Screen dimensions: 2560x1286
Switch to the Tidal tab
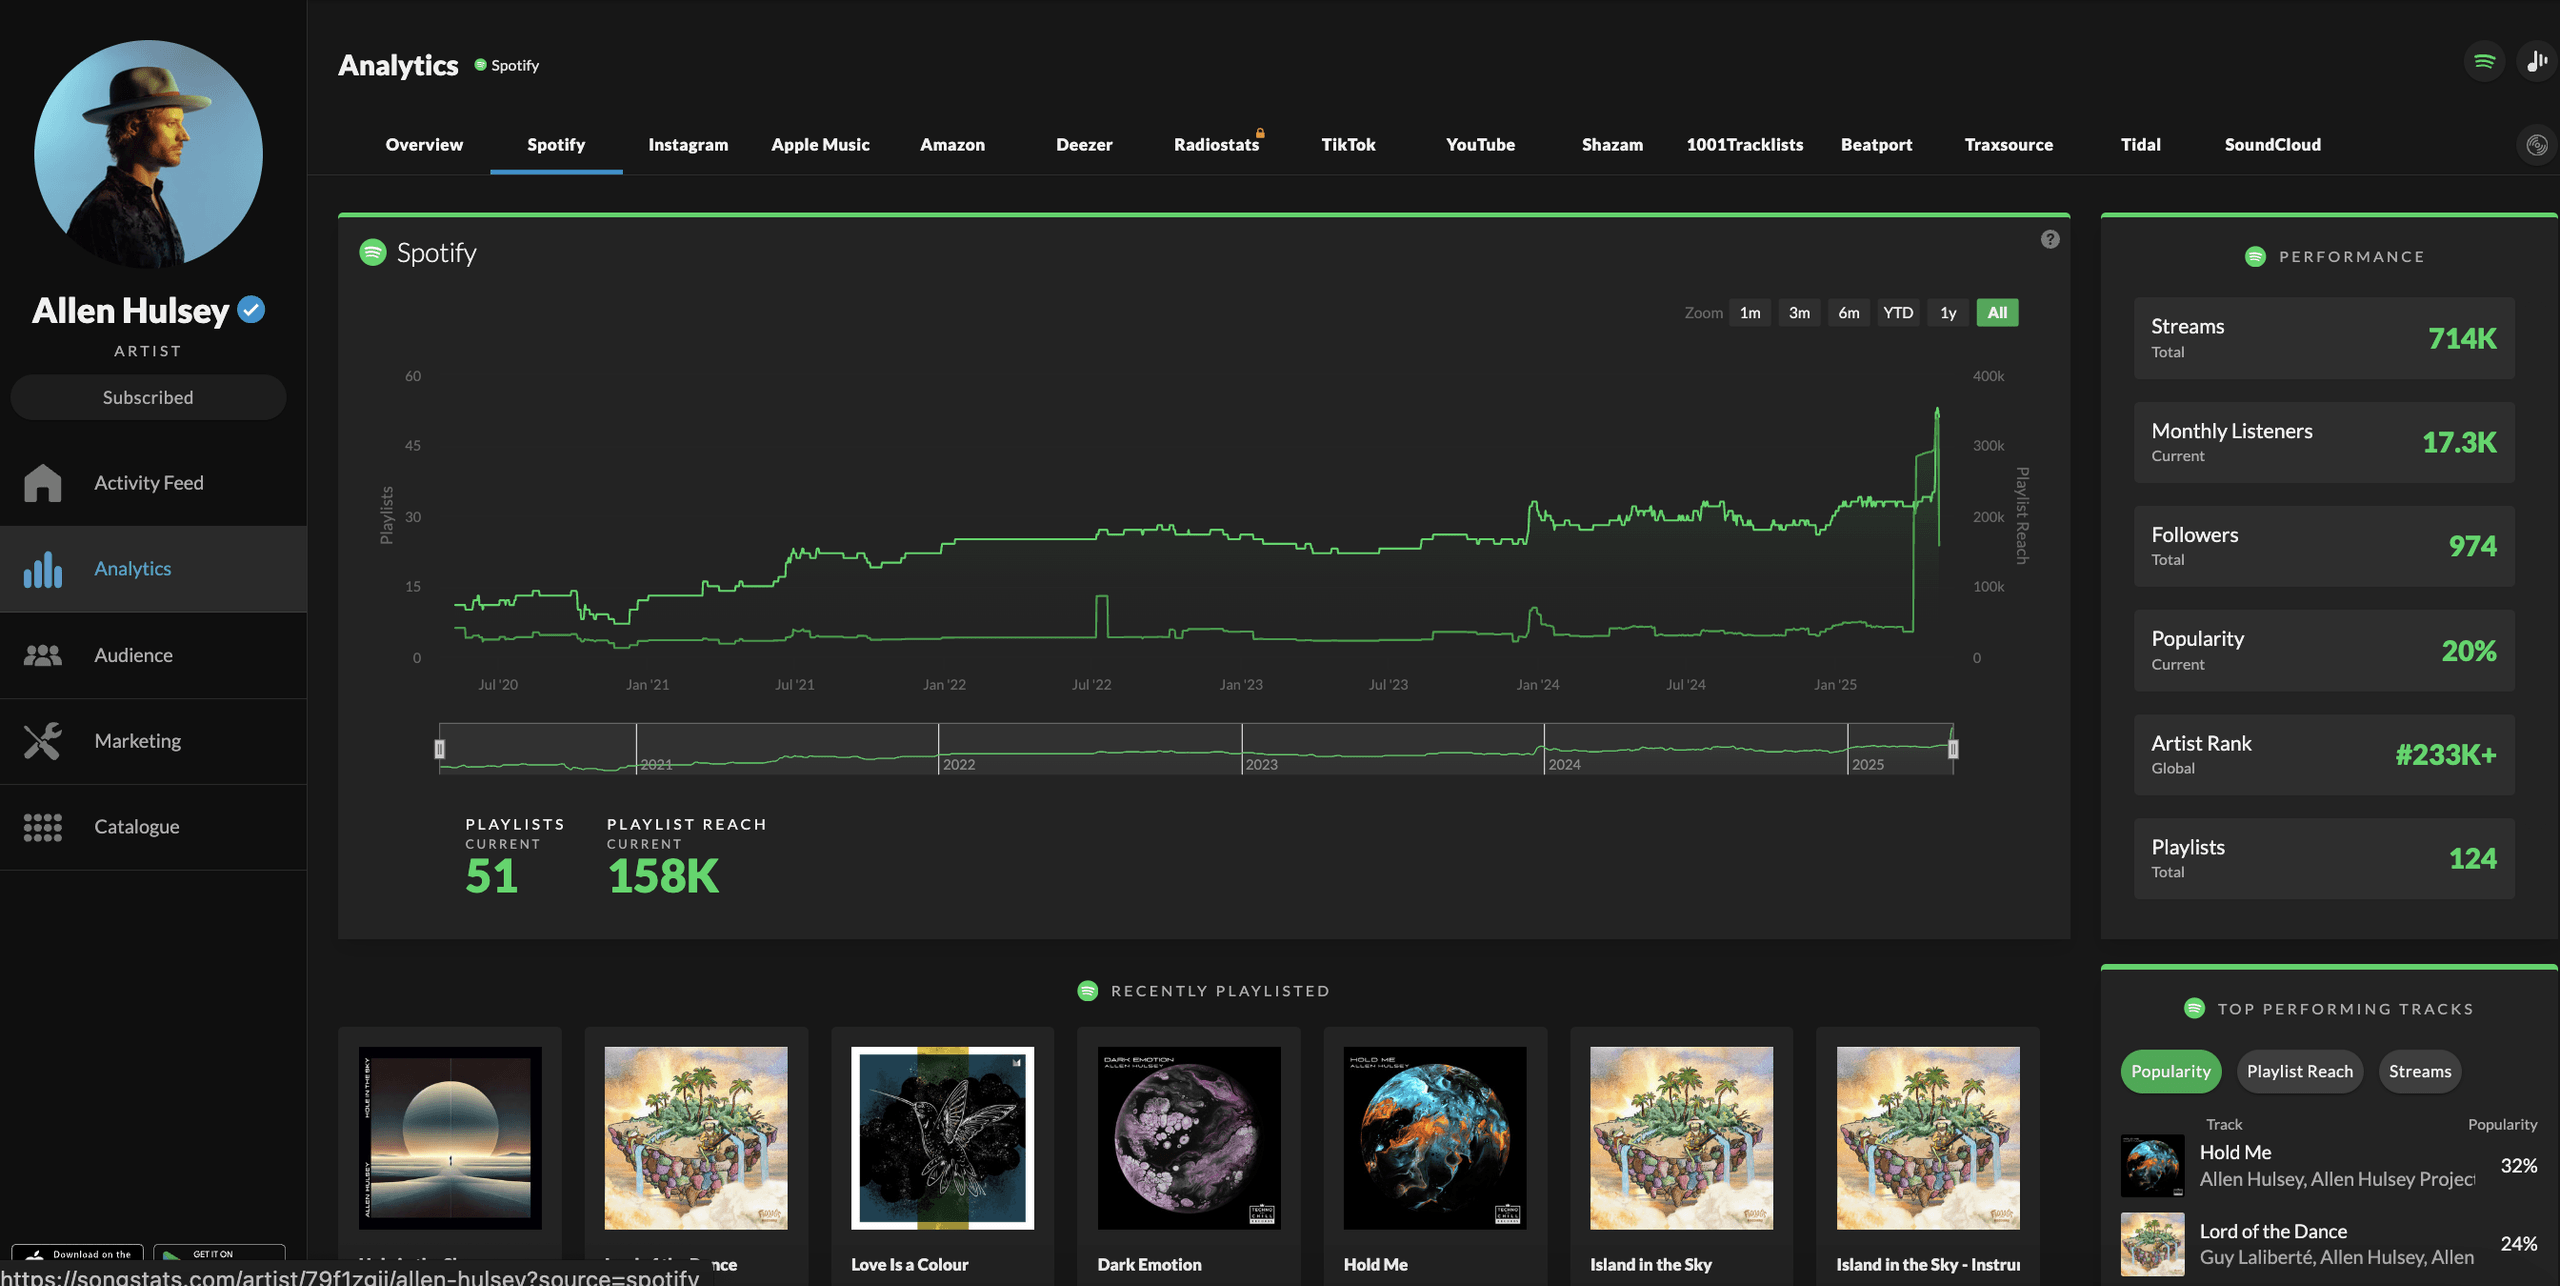point(2140,145)
